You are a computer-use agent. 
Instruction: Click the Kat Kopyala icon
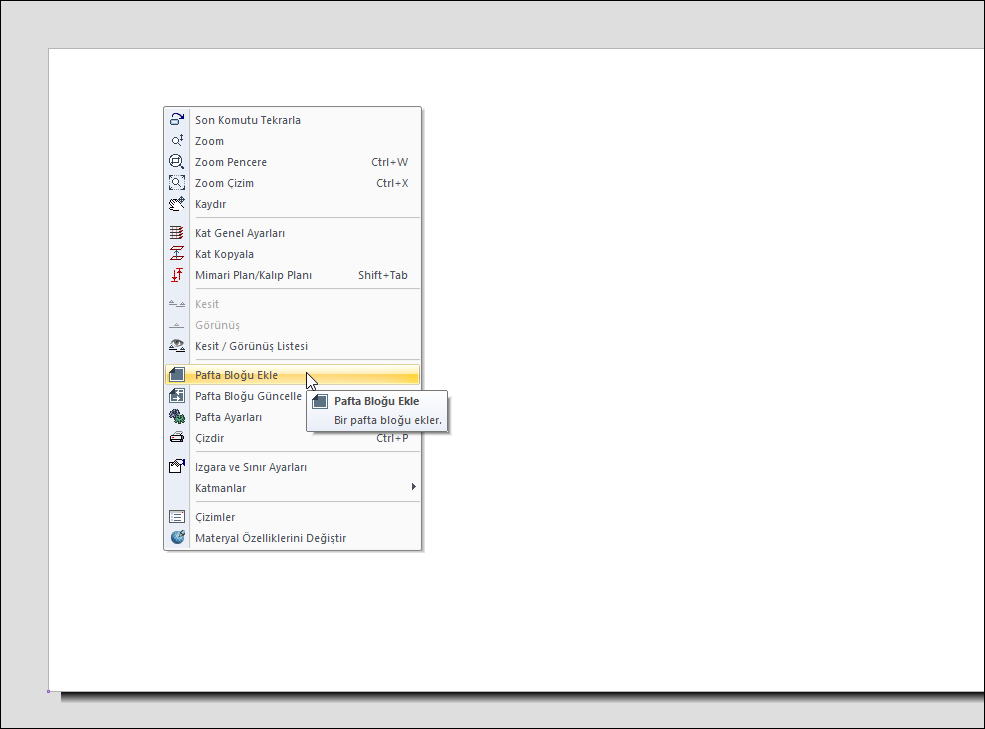coord(177,254)
